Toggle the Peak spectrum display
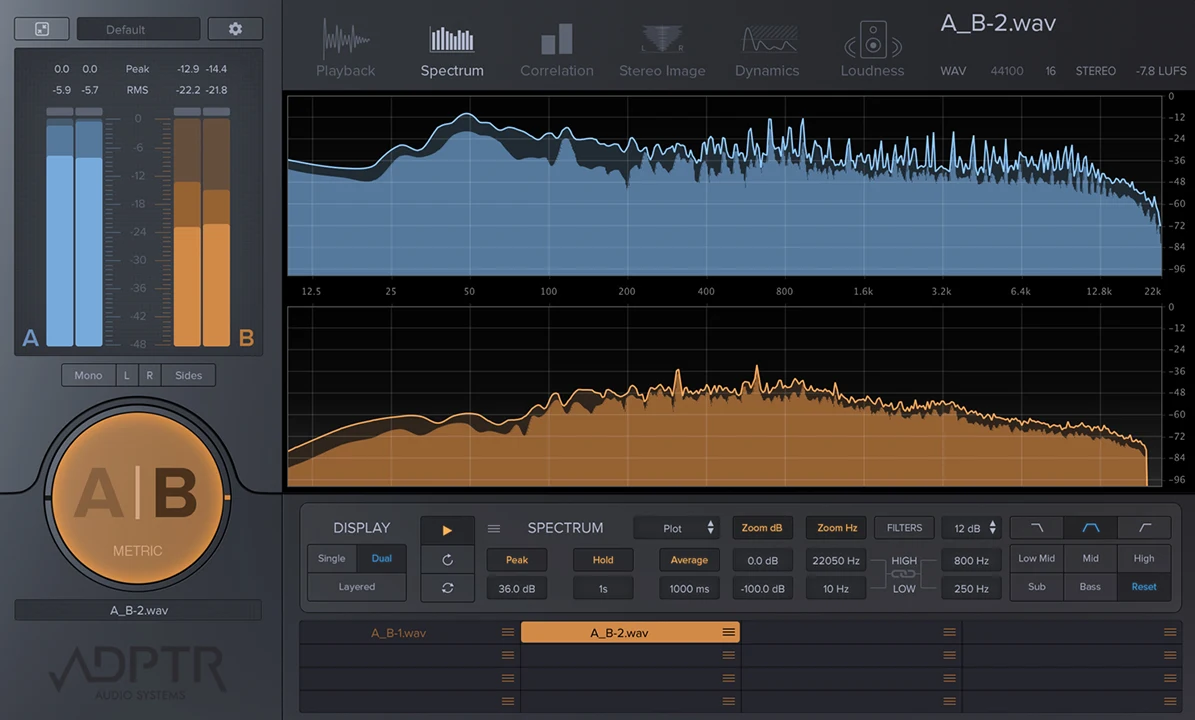Screen dimensions: 1195x720 tap(517, 560)
